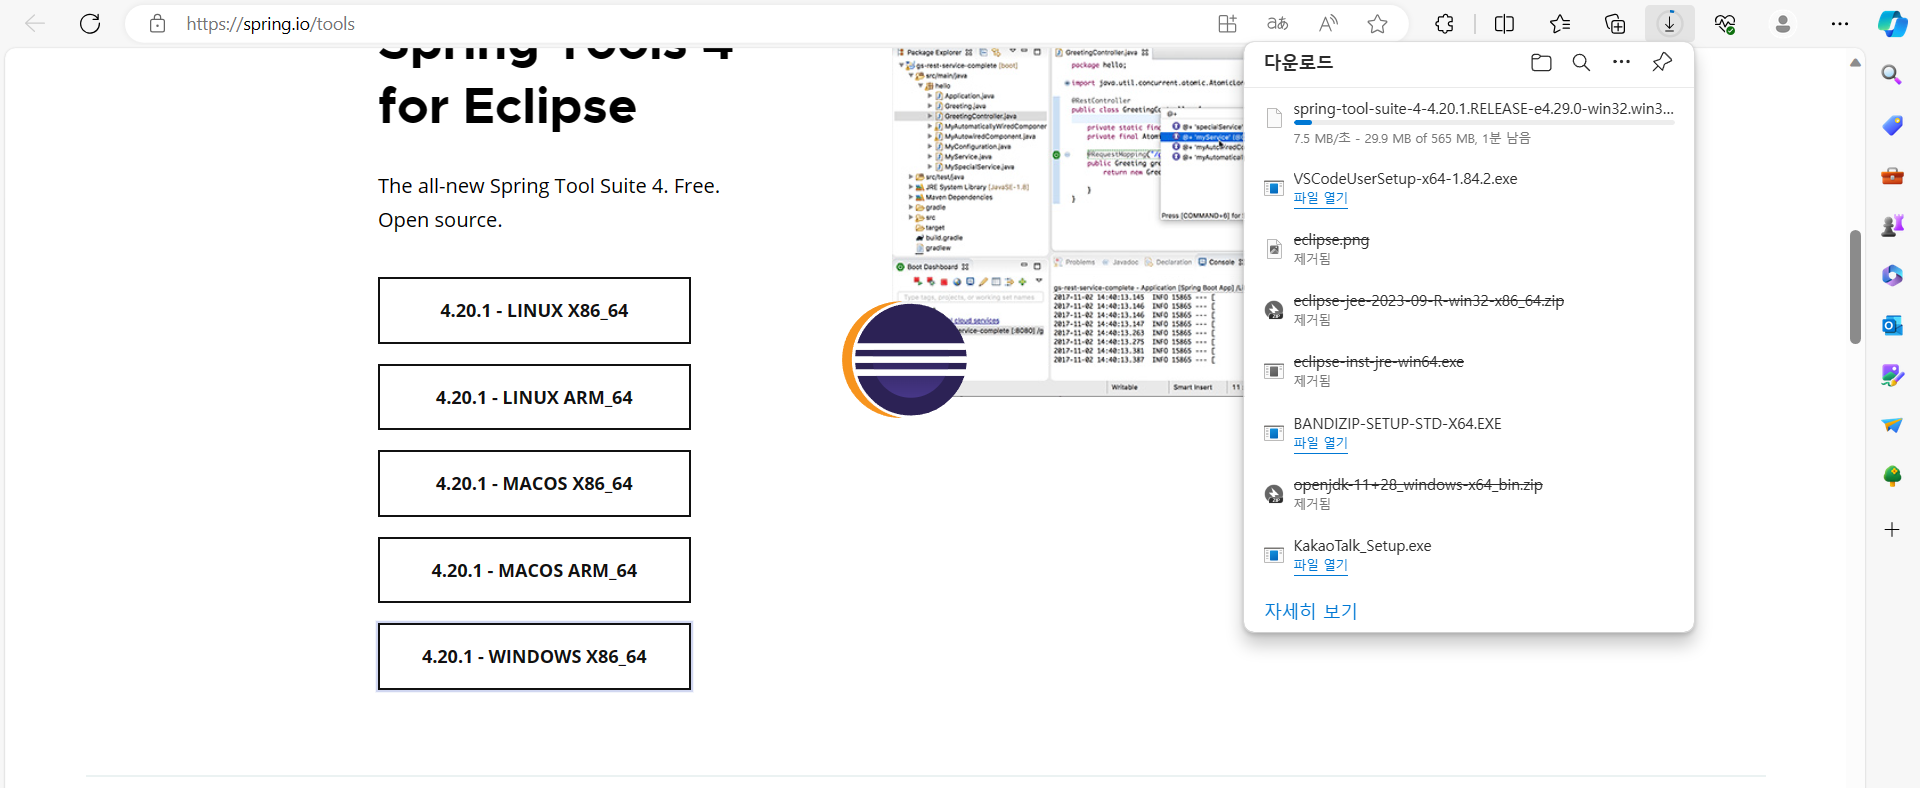Download 4.20.1 - MACOS ARM_64
The image size is (1920, 788).
[534, 570]
